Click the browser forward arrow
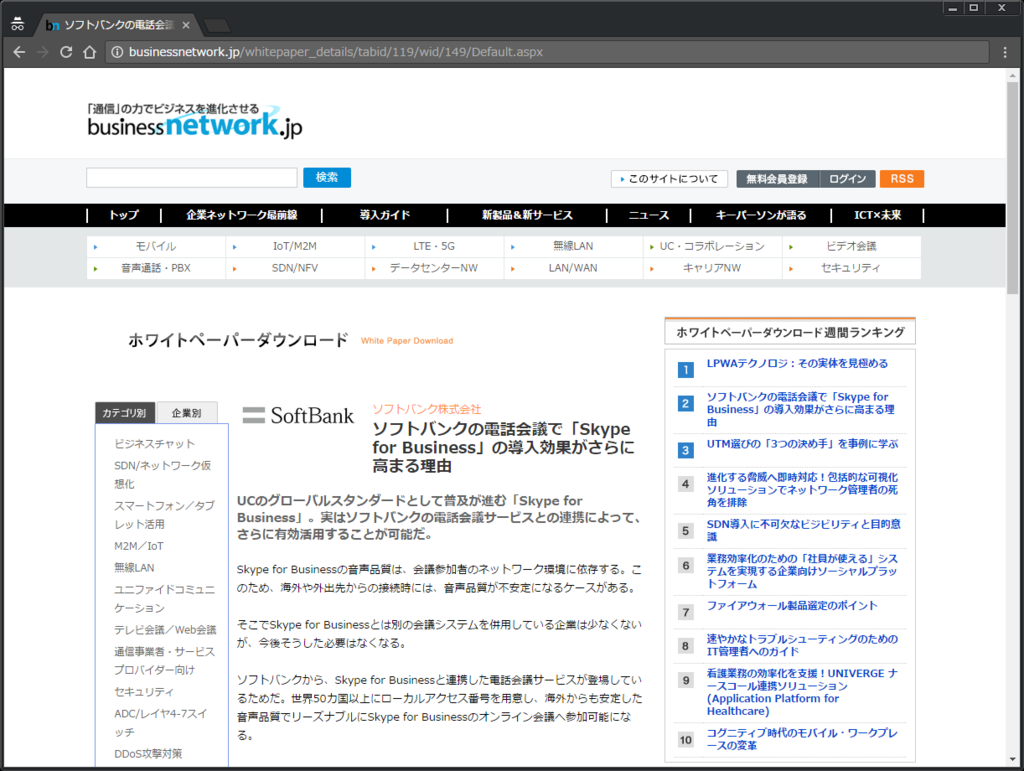Screen dimensions: 1024x771 click(42, 52)
